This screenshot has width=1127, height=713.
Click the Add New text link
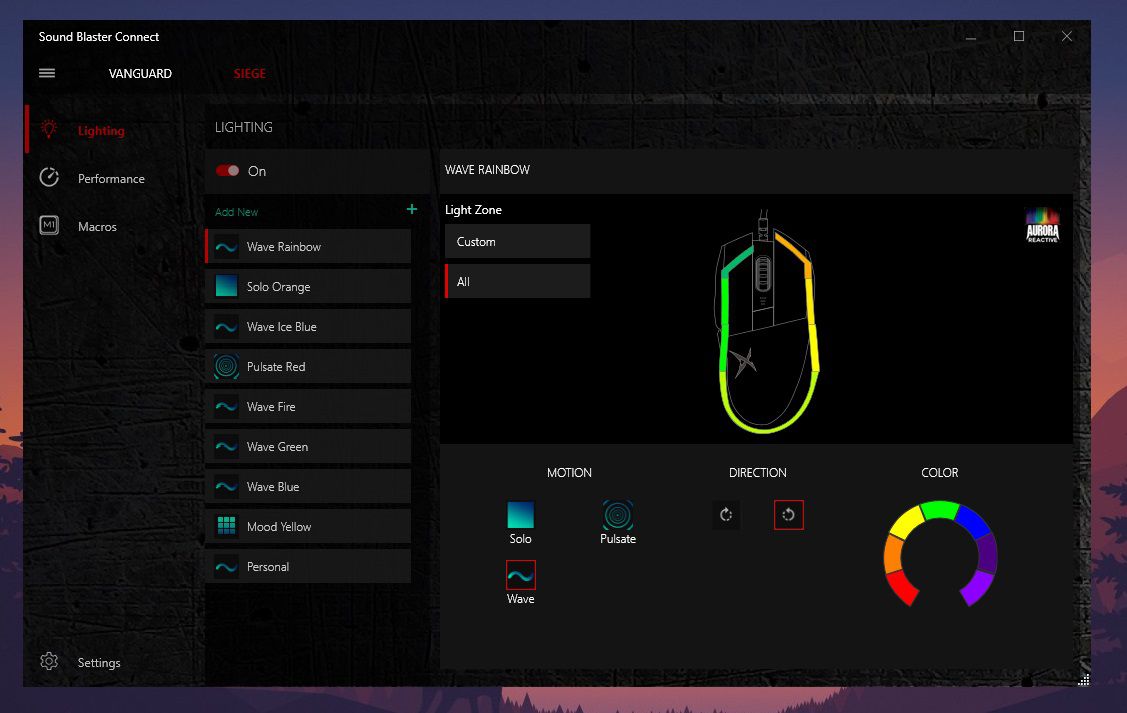point(236,212)
